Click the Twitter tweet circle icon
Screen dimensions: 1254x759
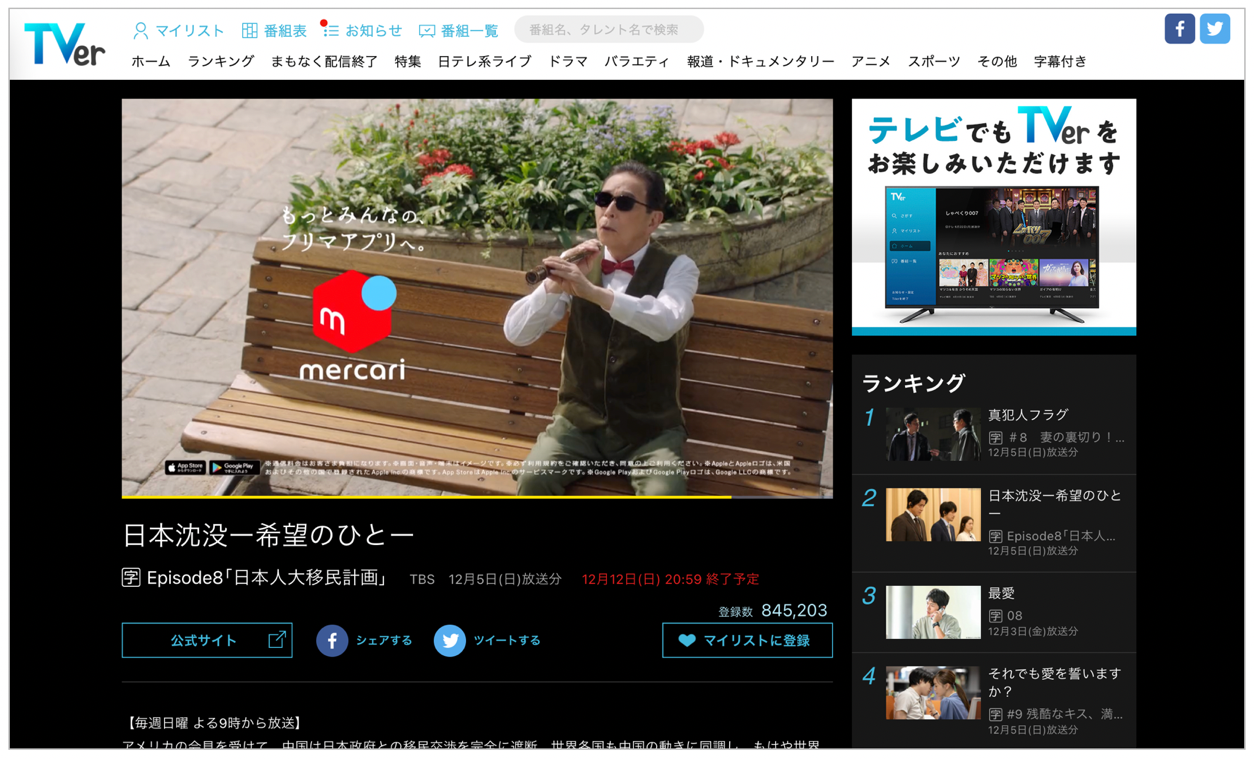point(449,641)
